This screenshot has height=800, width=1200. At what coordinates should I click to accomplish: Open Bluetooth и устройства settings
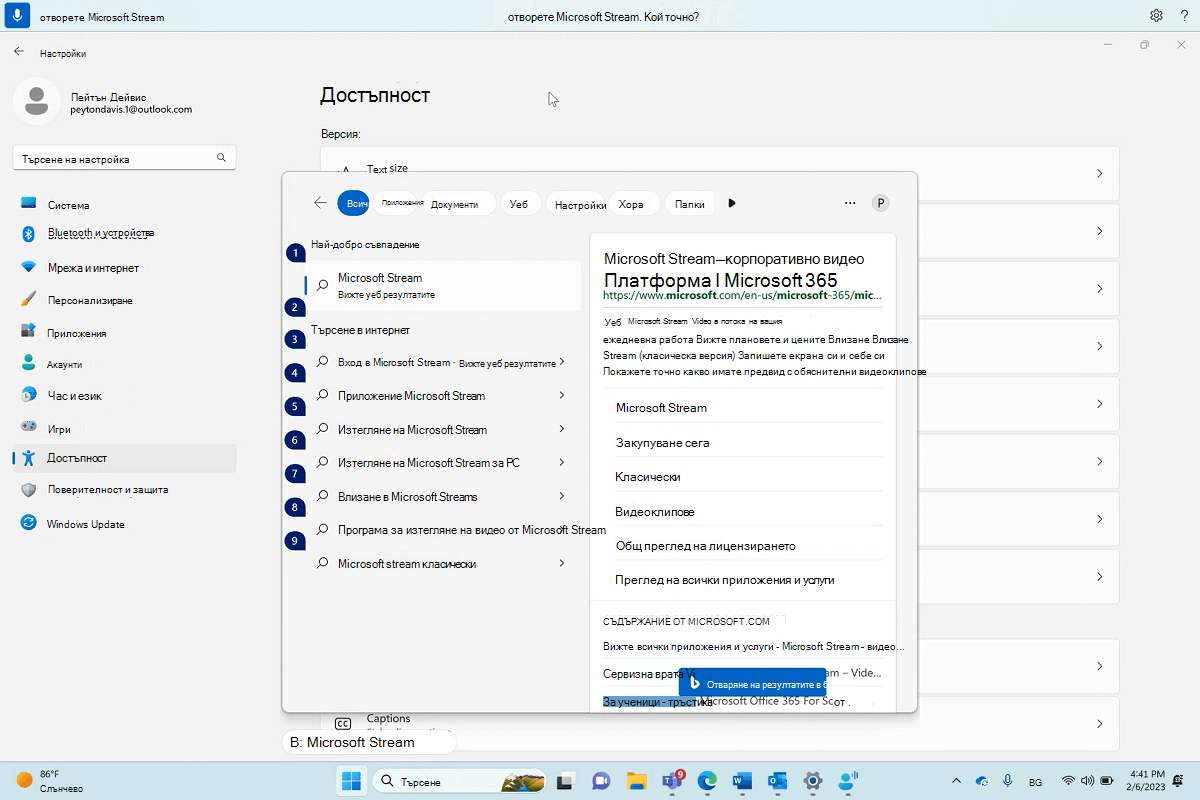pos(124,233)
